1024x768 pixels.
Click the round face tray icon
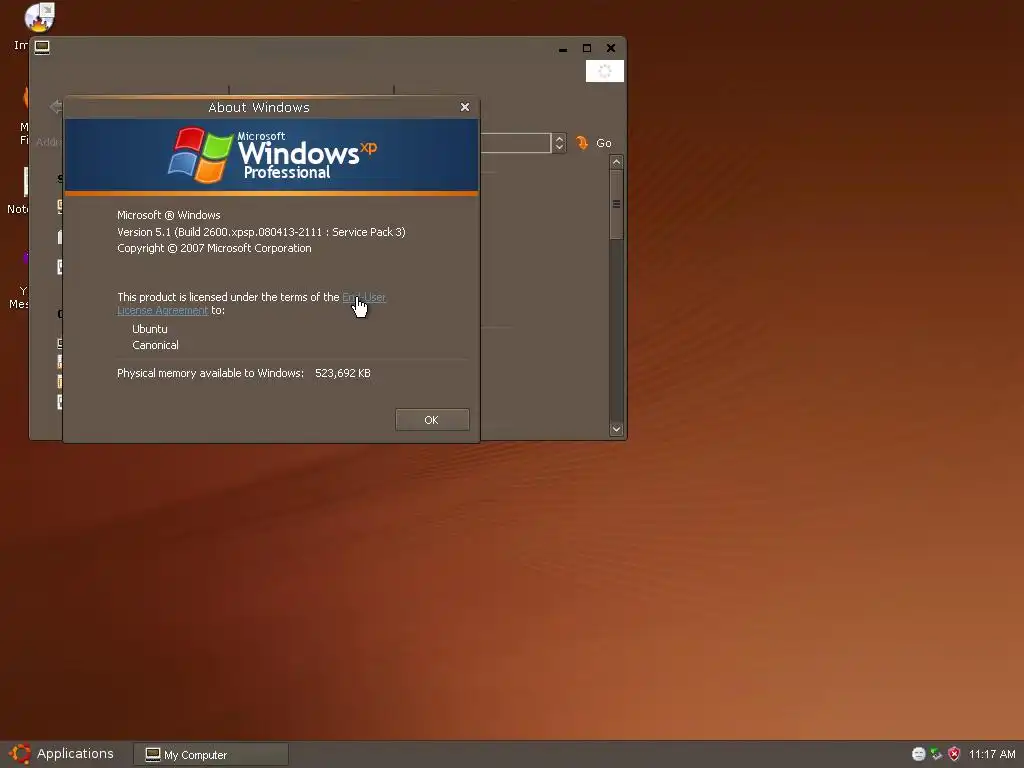(918, 754)
